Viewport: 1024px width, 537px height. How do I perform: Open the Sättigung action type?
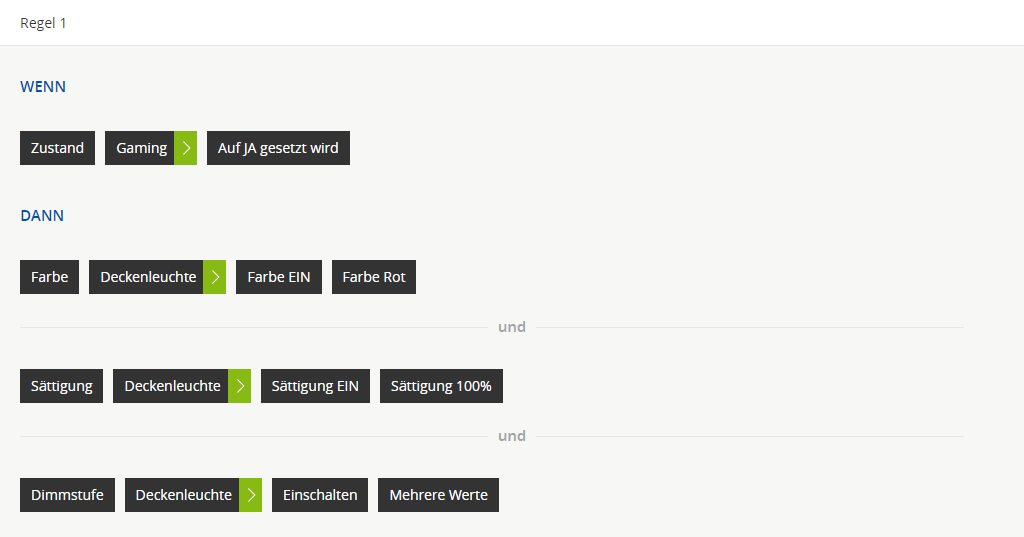pyautogui.click(x=61, y=386)
